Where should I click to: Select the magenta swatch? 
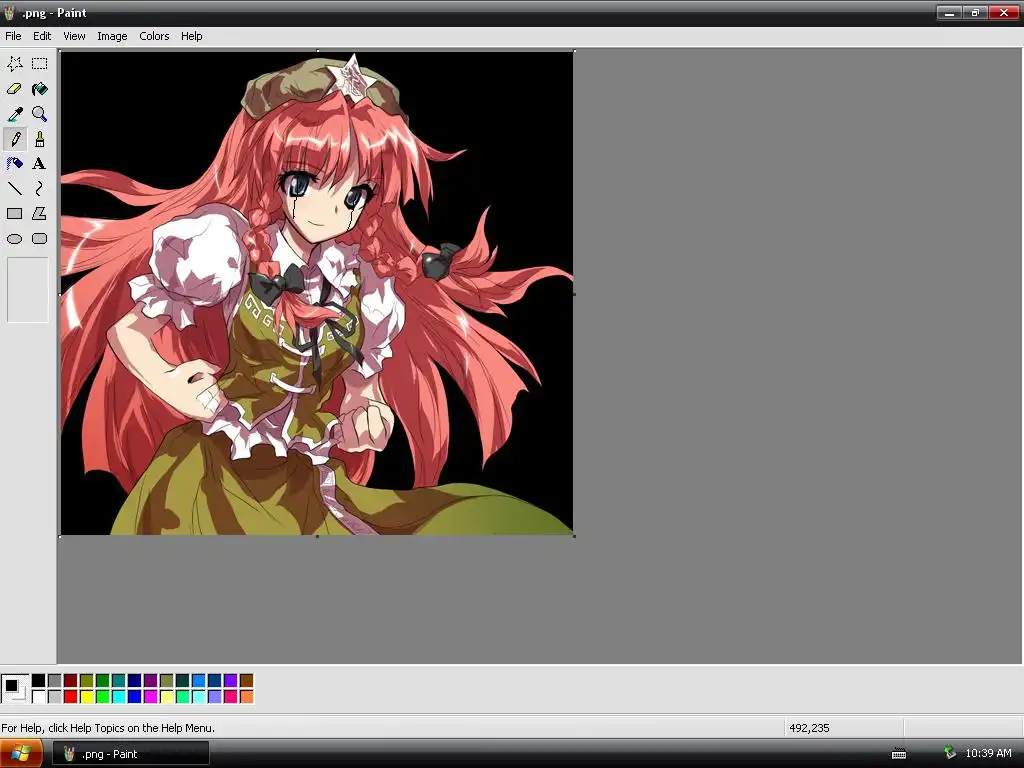click(x=151, y=697)
